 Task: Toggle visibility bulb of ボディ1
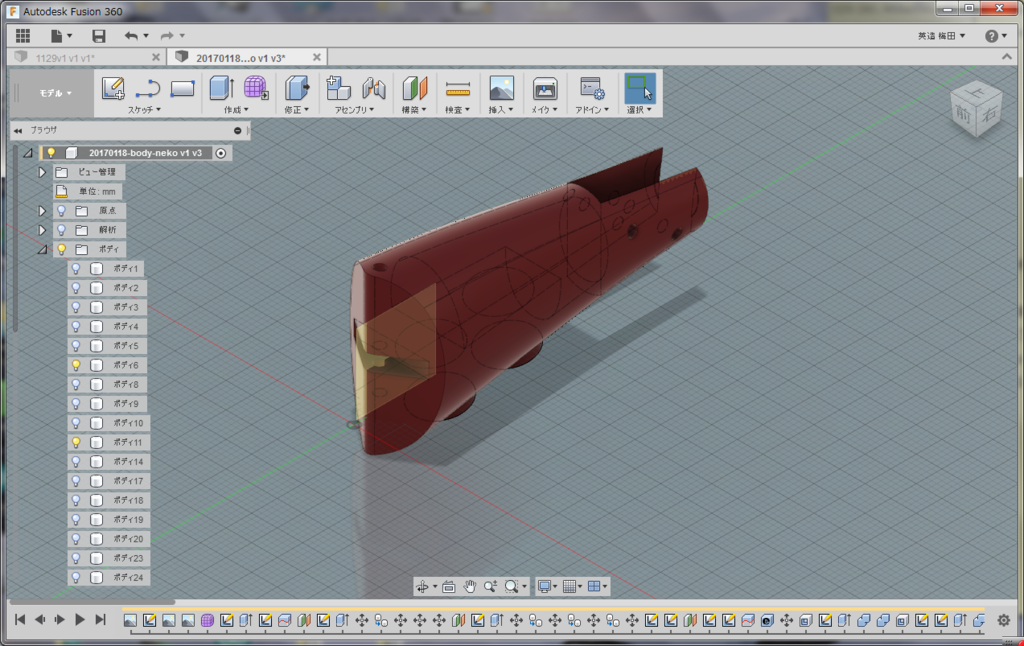tap(76, 268)
